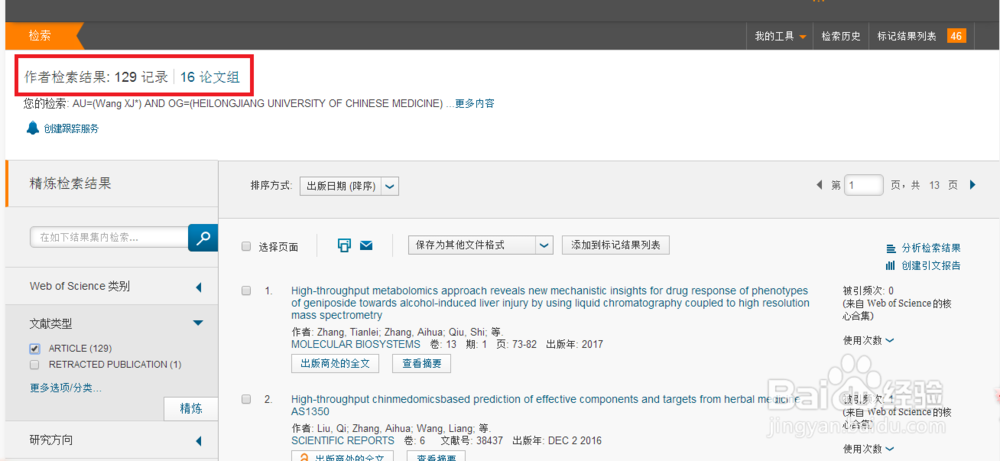Open the 出版日期 (降序) sort dropdown
Viewport: 1000px width, 461px height.
point(349,186)
